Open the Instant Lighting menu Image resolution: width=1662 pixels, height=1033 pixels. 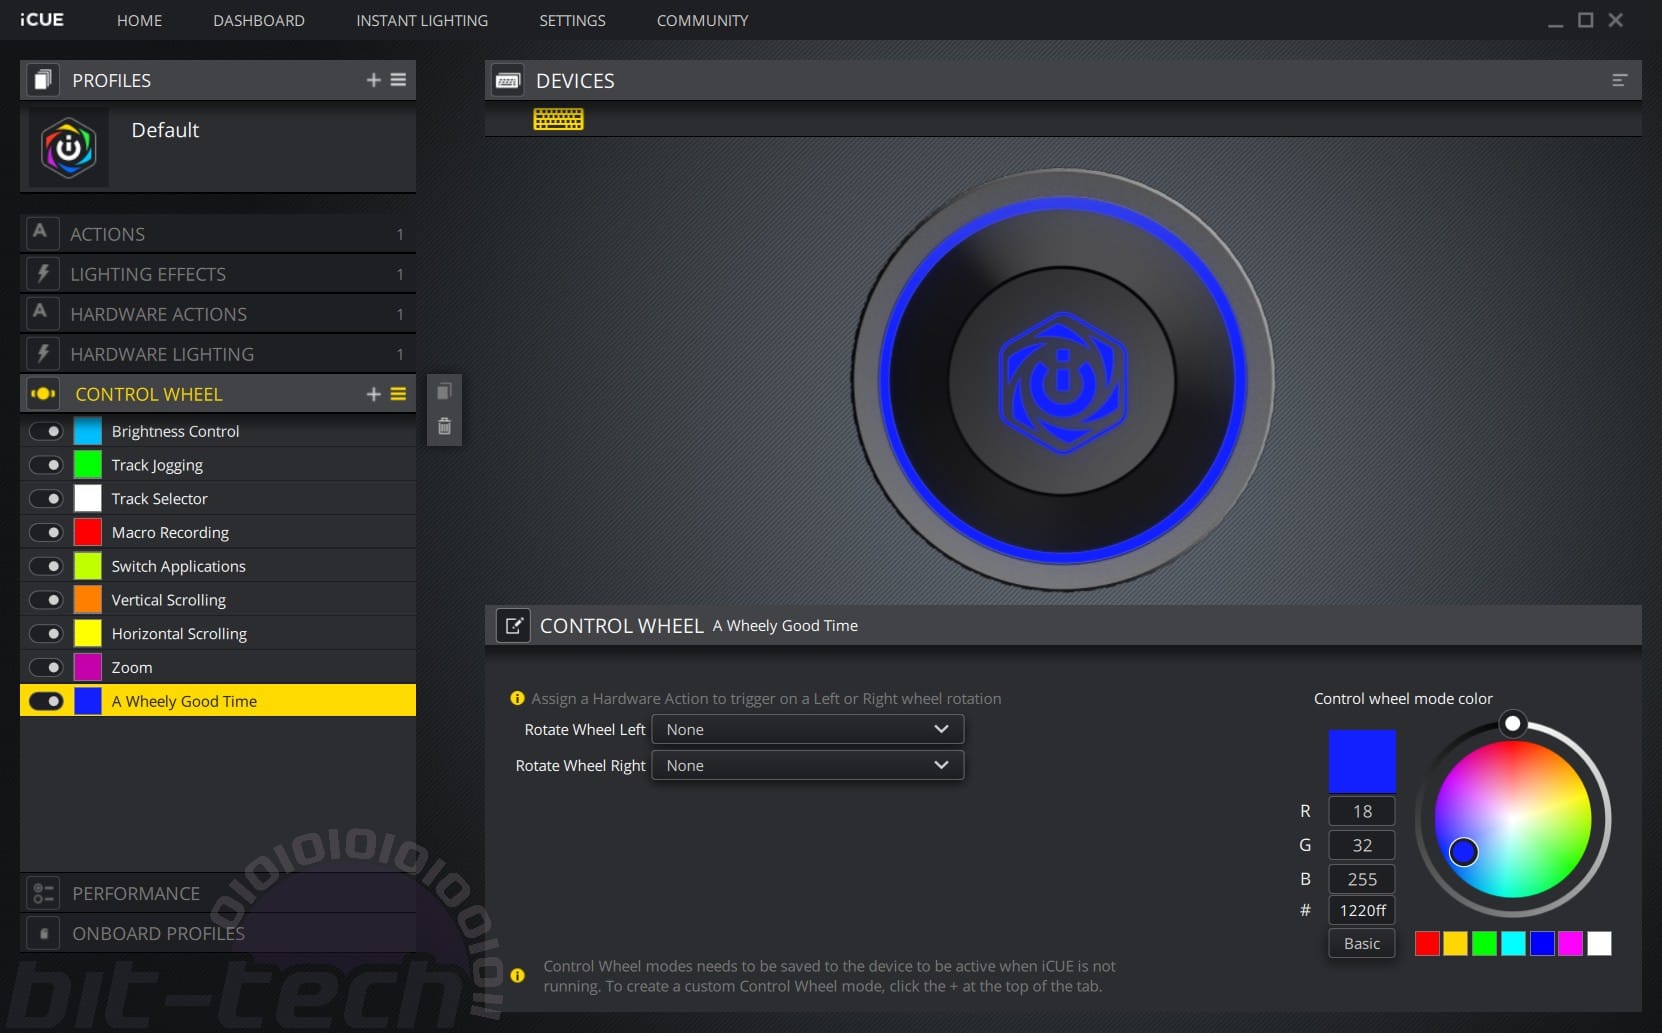tap(422, 20)
